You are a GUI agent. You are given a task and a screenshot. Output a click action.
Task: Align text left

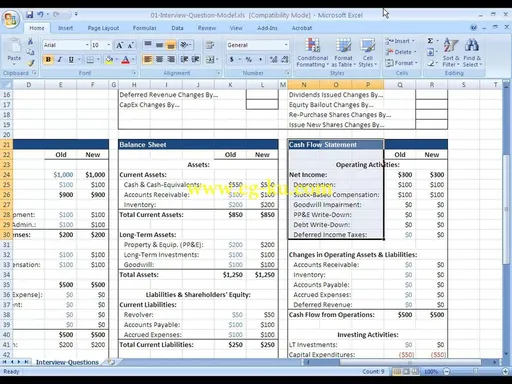click(x=147, y=60)
